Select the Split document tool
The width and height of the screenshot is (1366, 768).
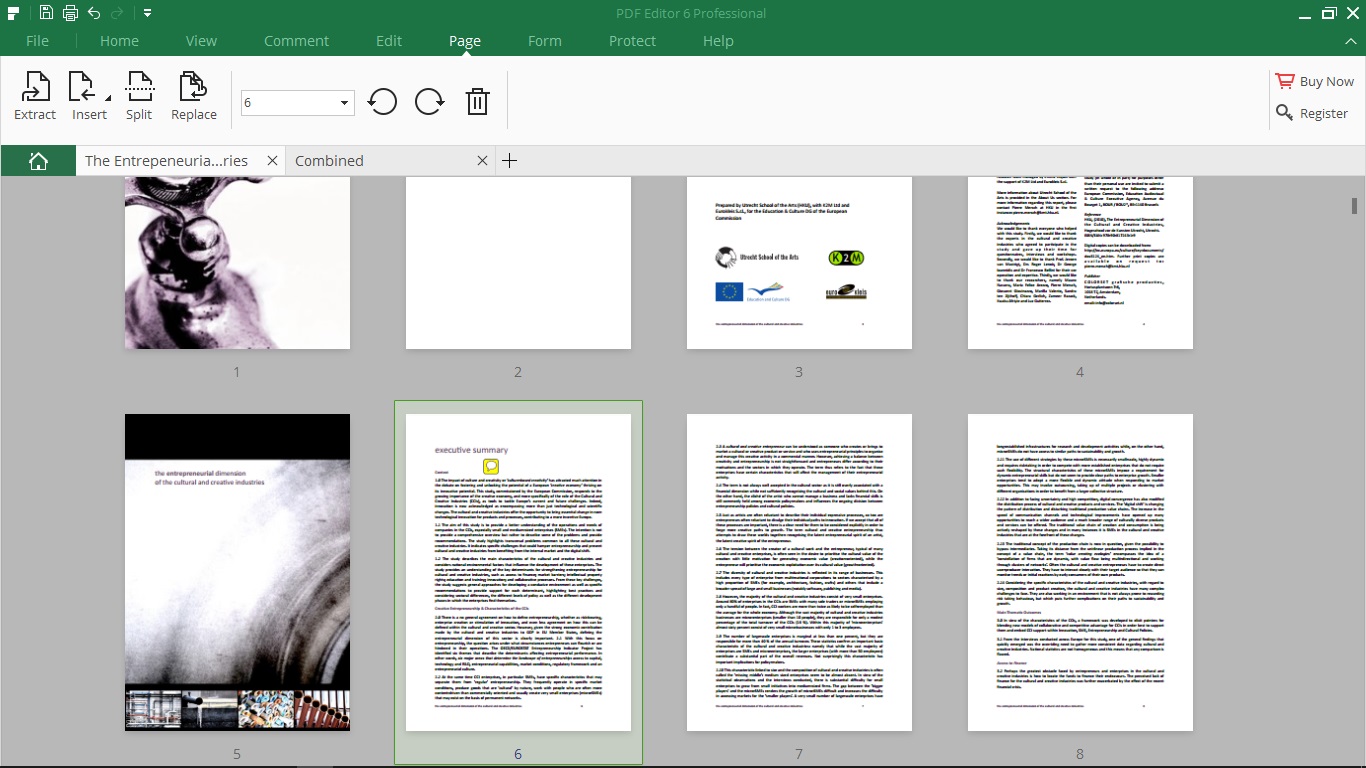(x=139, y=95)
